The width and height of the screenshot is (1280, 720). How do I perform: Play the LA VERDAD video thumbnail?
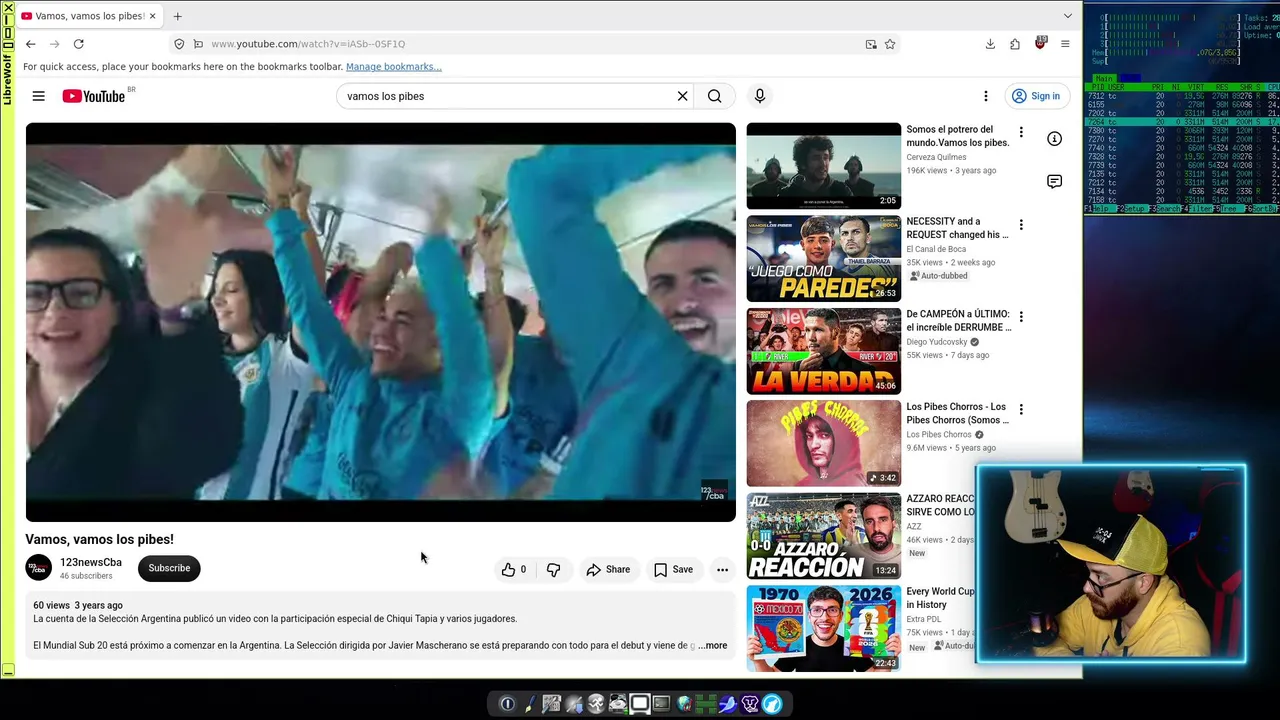click(x=824, y=351)
